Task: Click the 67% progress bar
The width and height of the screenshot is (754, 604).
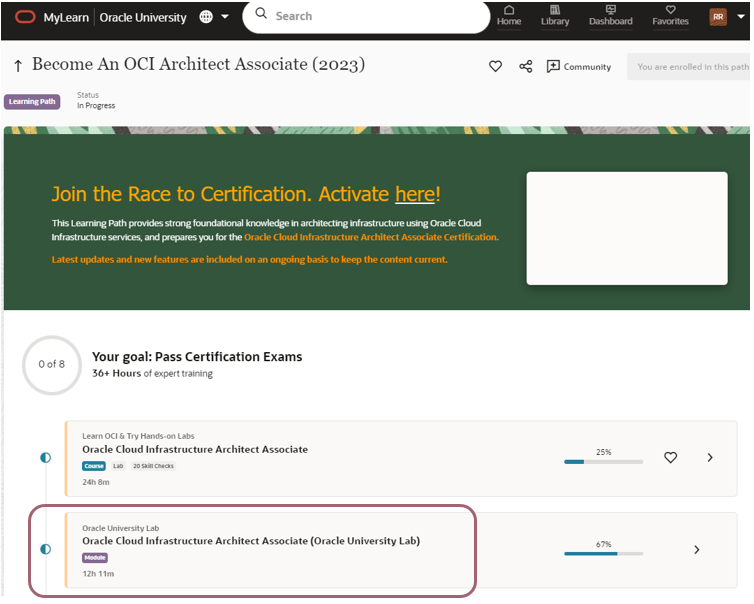Action: click(603, 553)
